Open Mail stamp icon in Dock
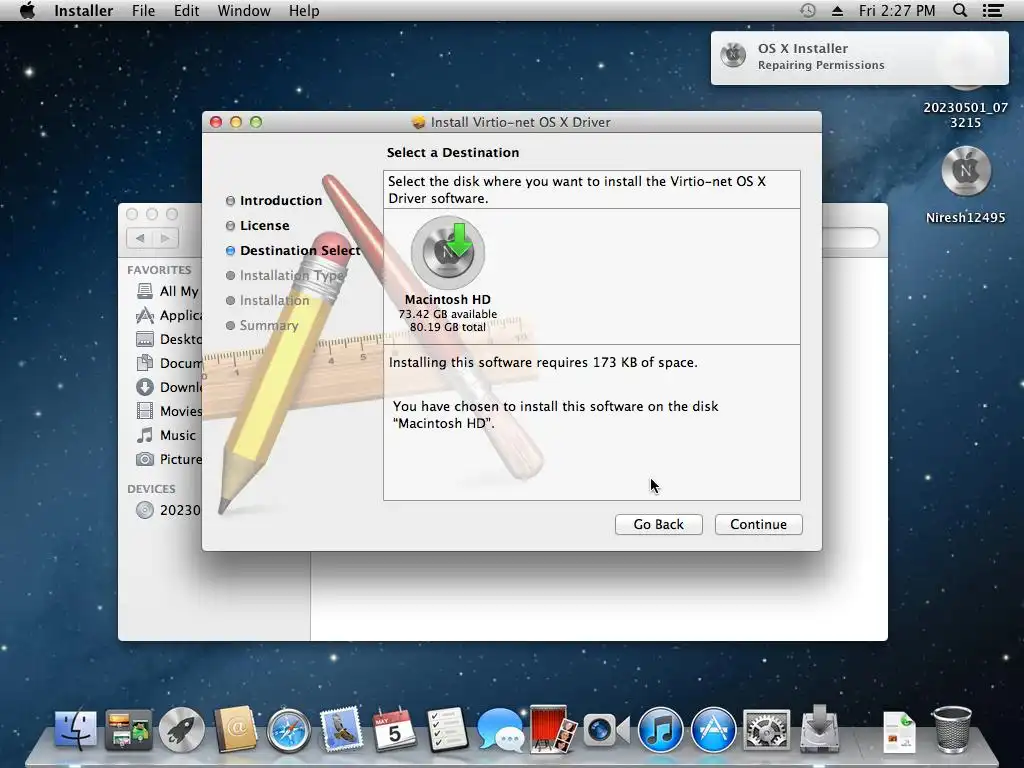Viewport: 1024px width, 768px height. (341, 729)
